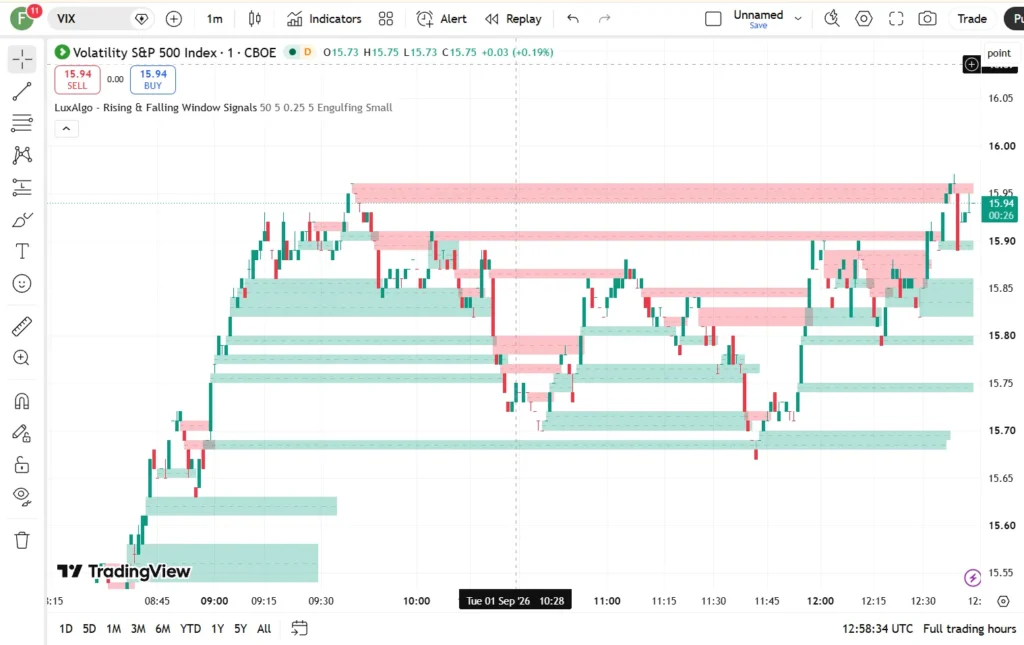1024x645 pixels.
Task: Select the 1M date range
Action: [x=114, y=629]
